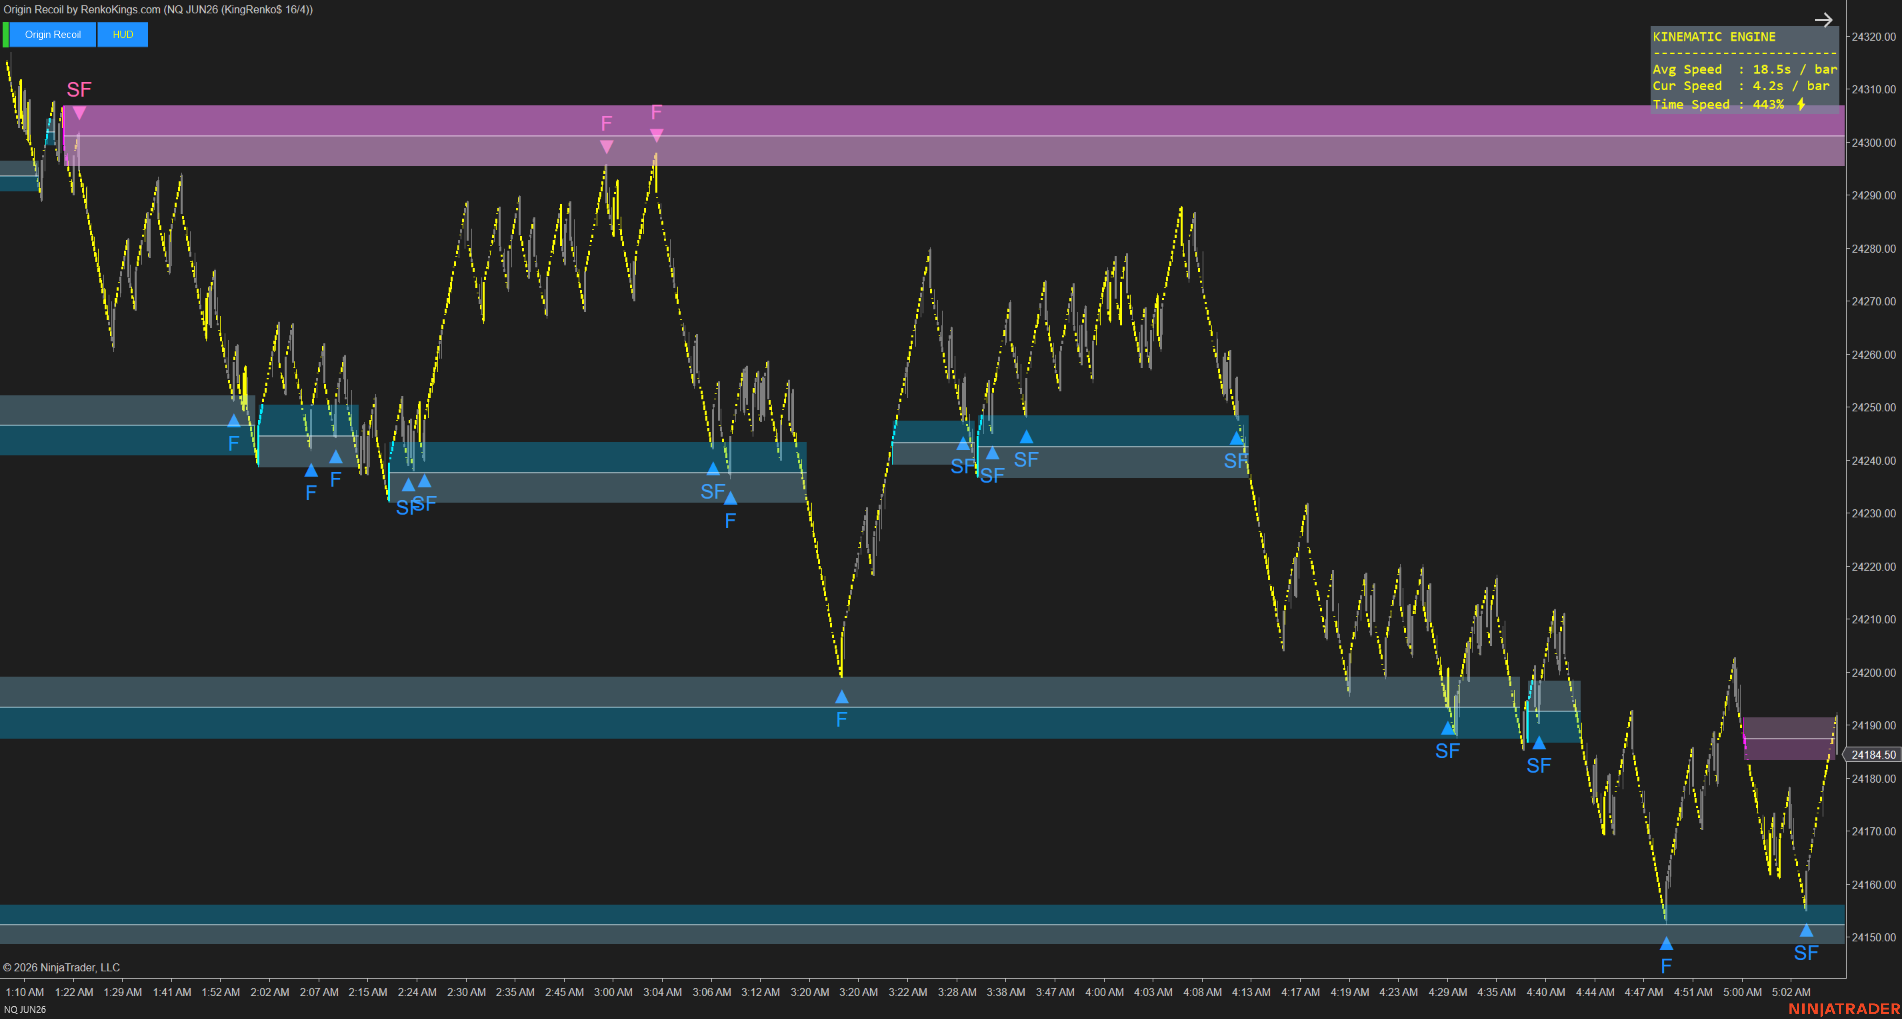The image size is (1902, 1019).
Task: Click the current price marker 24184.50
Action: click(x=1873, y=755)
